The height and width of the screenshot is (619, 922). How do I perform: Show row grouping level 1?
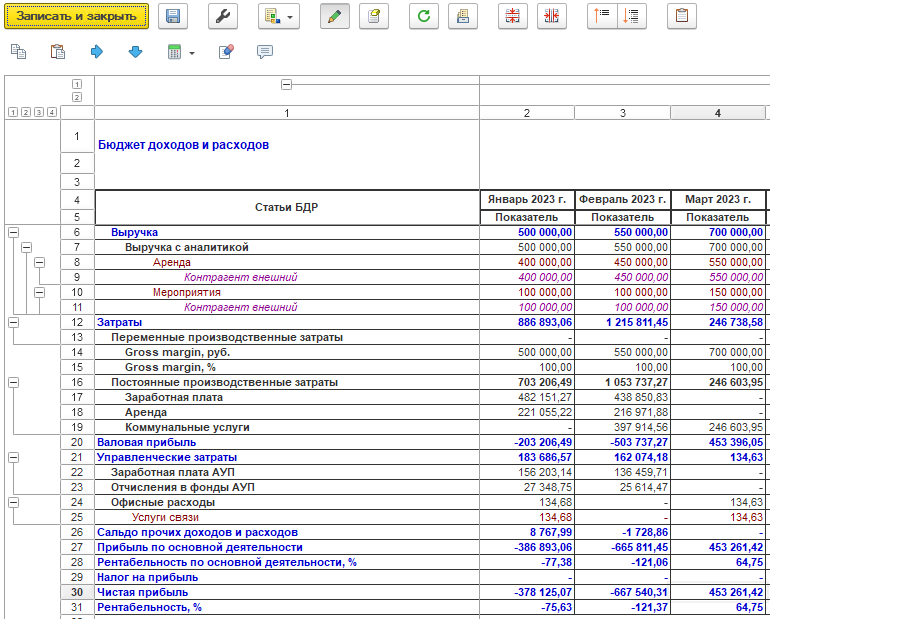coord(13,112)
